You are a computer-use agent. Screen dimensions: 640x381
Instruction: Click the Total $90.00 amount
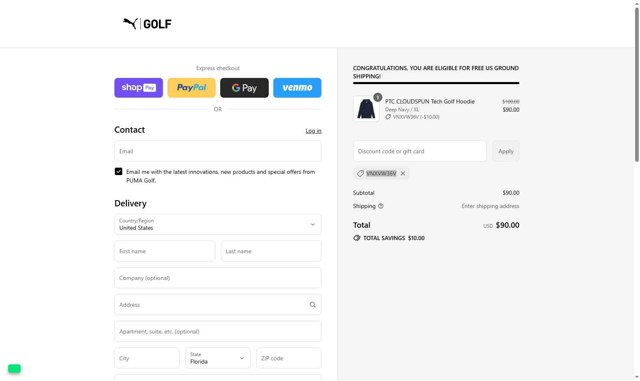pos(507,225)
